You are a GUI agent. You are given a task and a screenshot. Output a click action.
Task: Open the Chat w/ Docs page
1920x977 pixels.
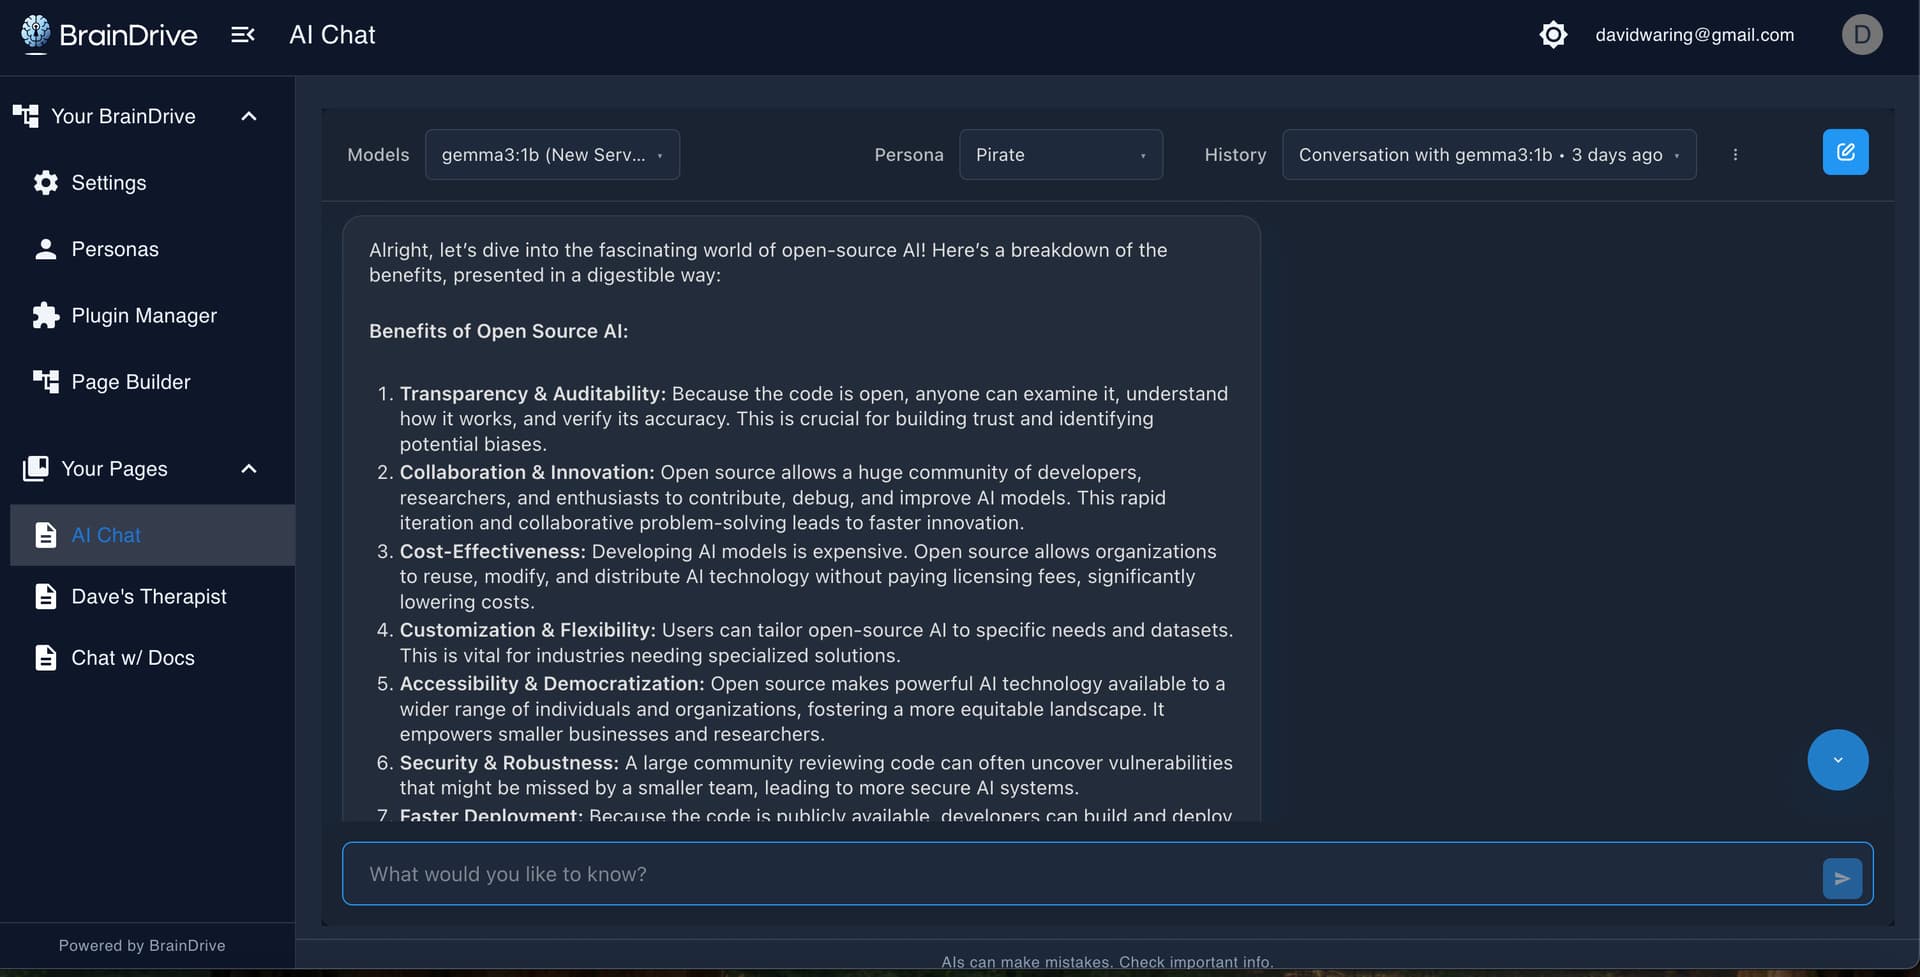coord(132,658)
